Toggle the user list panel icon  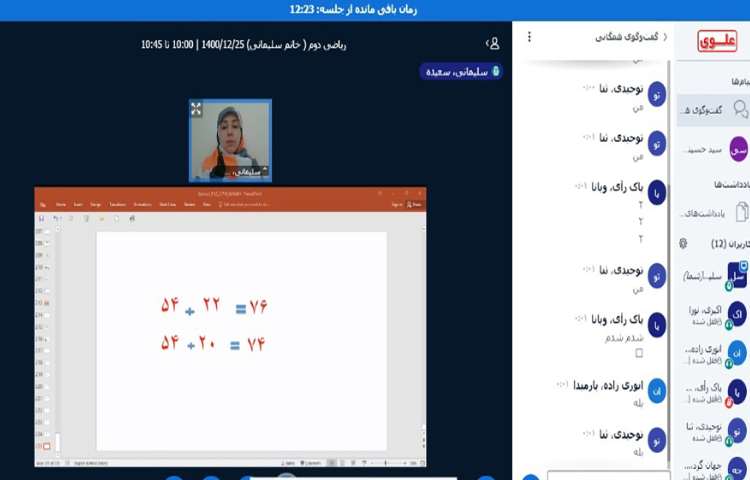click(x=493, y=44)
